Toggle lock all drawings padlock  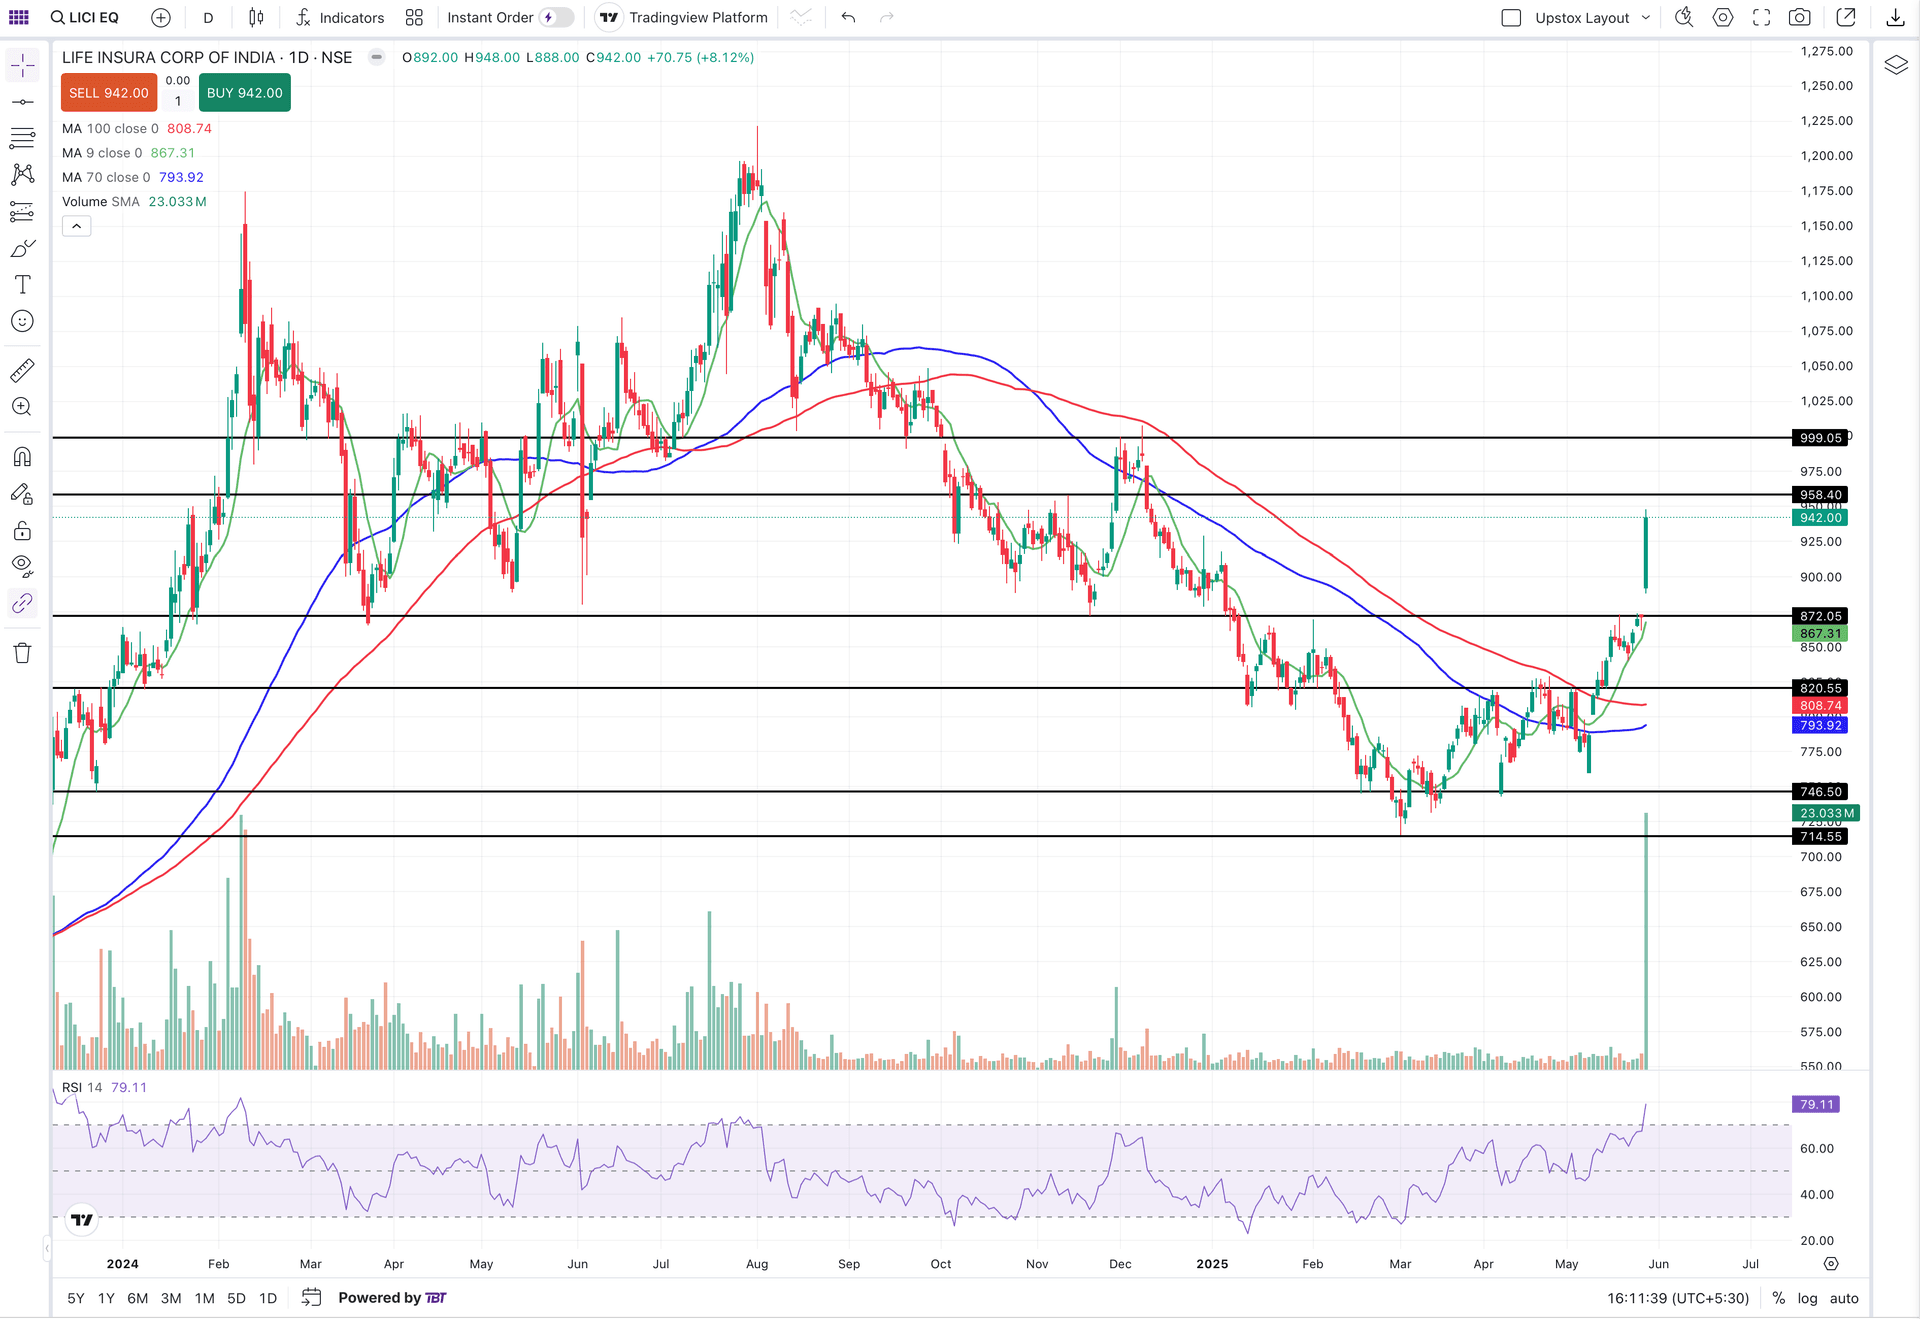pos(22,530)
